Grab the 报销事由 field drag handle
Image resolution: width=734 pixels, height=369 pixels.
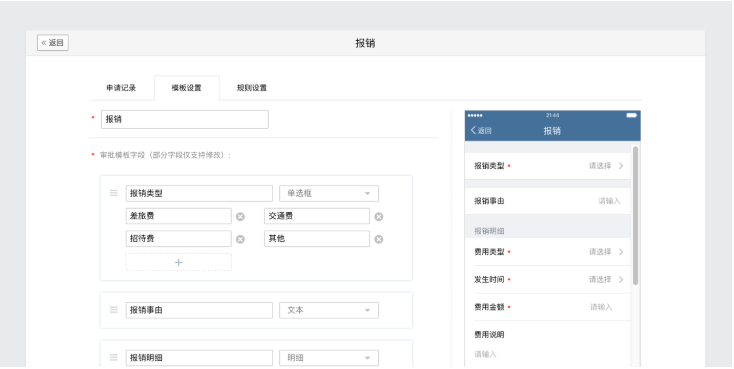[114, 310]
